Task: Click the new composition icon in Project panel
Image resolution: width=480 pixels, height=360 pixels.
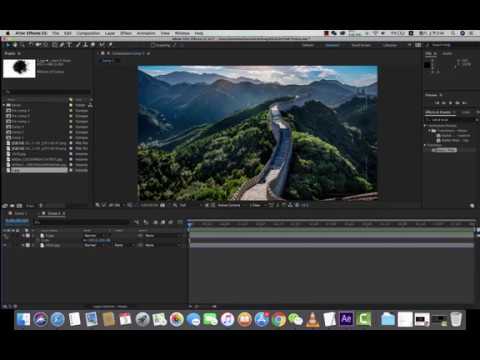Action: click(x=19, y=206)
